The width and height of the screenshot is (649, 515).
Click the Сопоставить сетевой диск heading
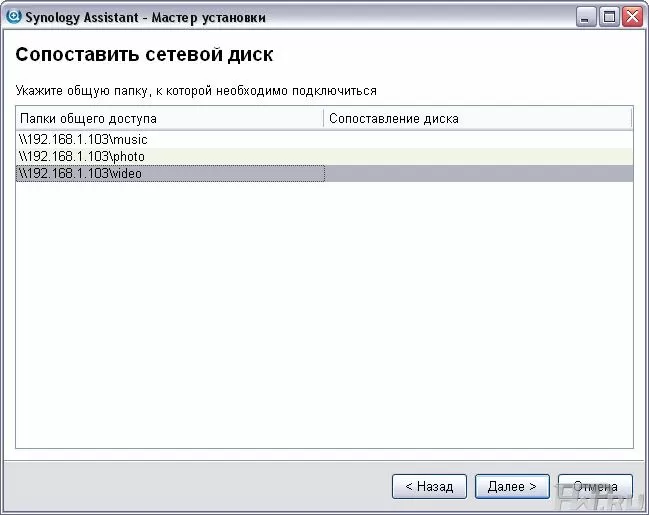144,54
